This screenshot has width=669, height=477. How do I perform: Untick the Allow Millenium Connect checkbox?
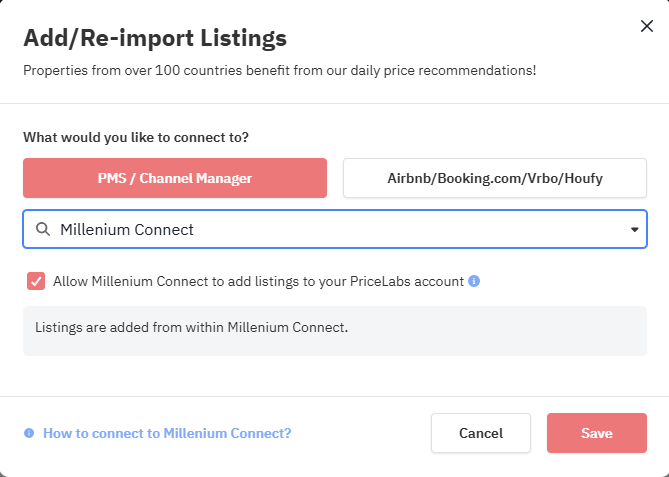(36, 281)
